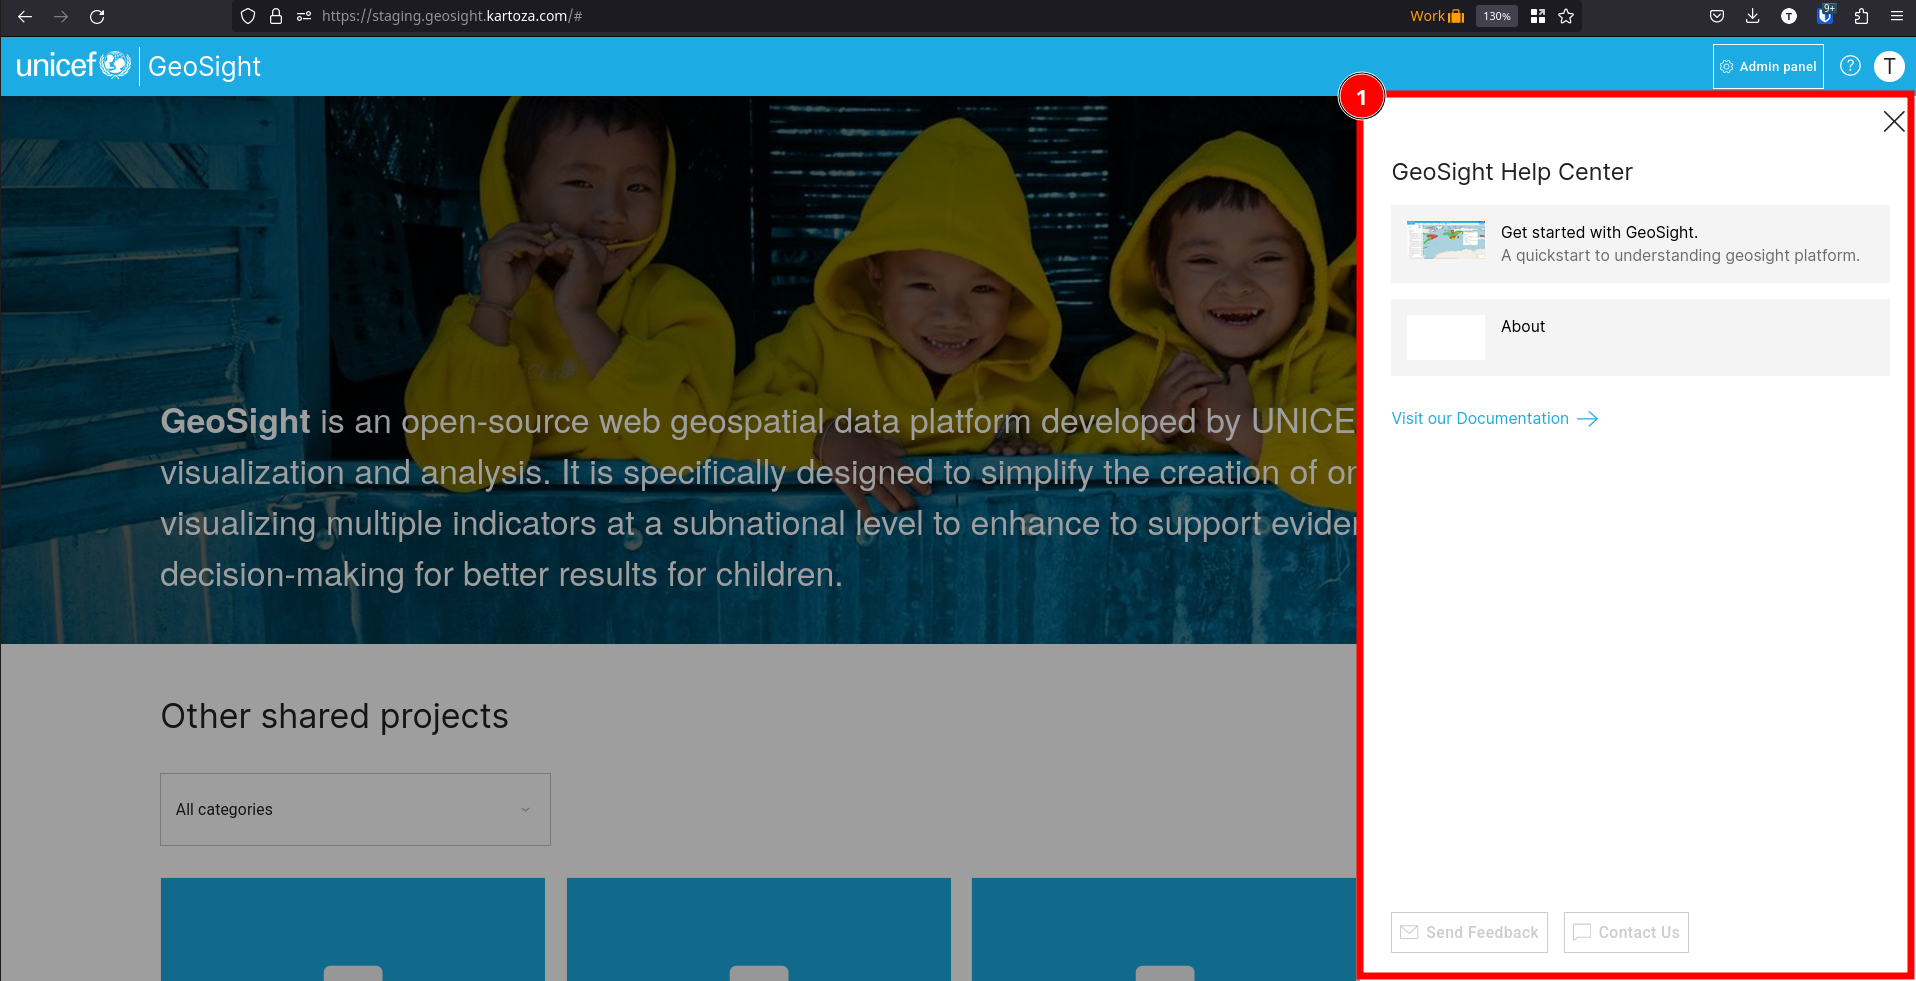Click Contact Us button
The height and width of the screenshot is (981, 1916).
(x=1626, y=932)
